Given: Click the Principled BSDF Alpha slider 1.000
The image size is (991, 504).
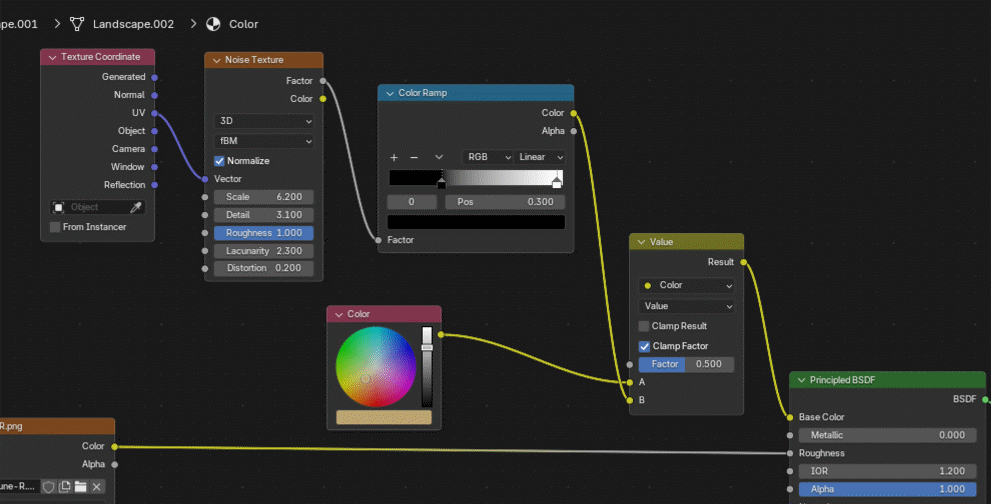Looking at the screenshot, I should tap(887, 489).
